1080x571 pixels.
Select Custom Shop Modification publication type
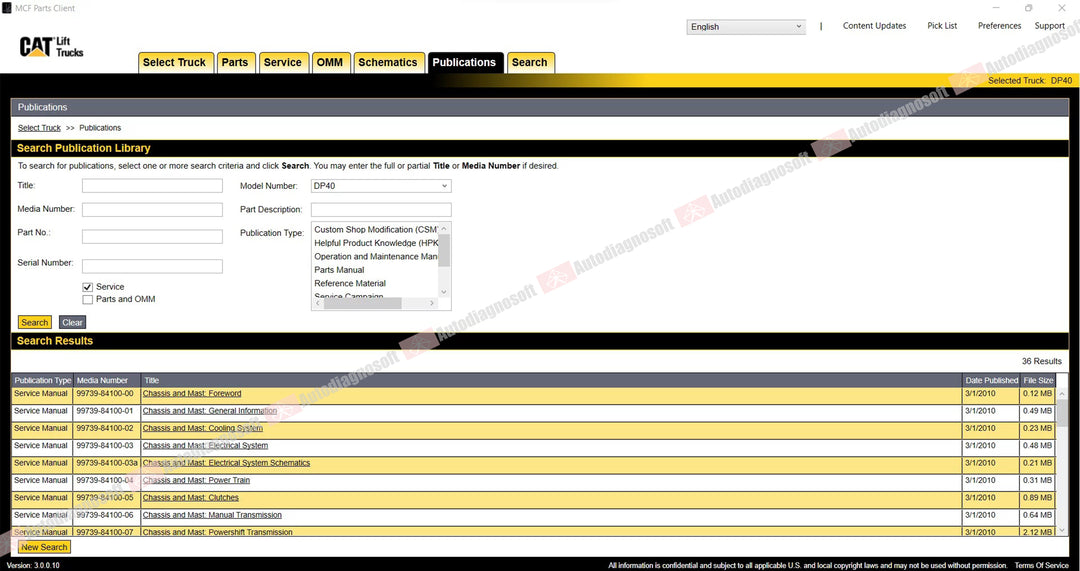[x=375, y=229]
